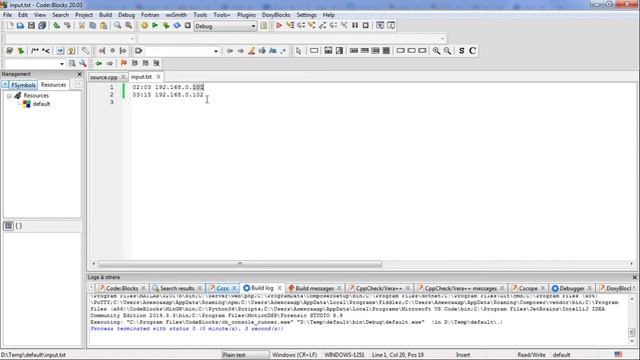Click the Build and run icon
The height and width of the screenshot is (360, 640).
point(166,26)
